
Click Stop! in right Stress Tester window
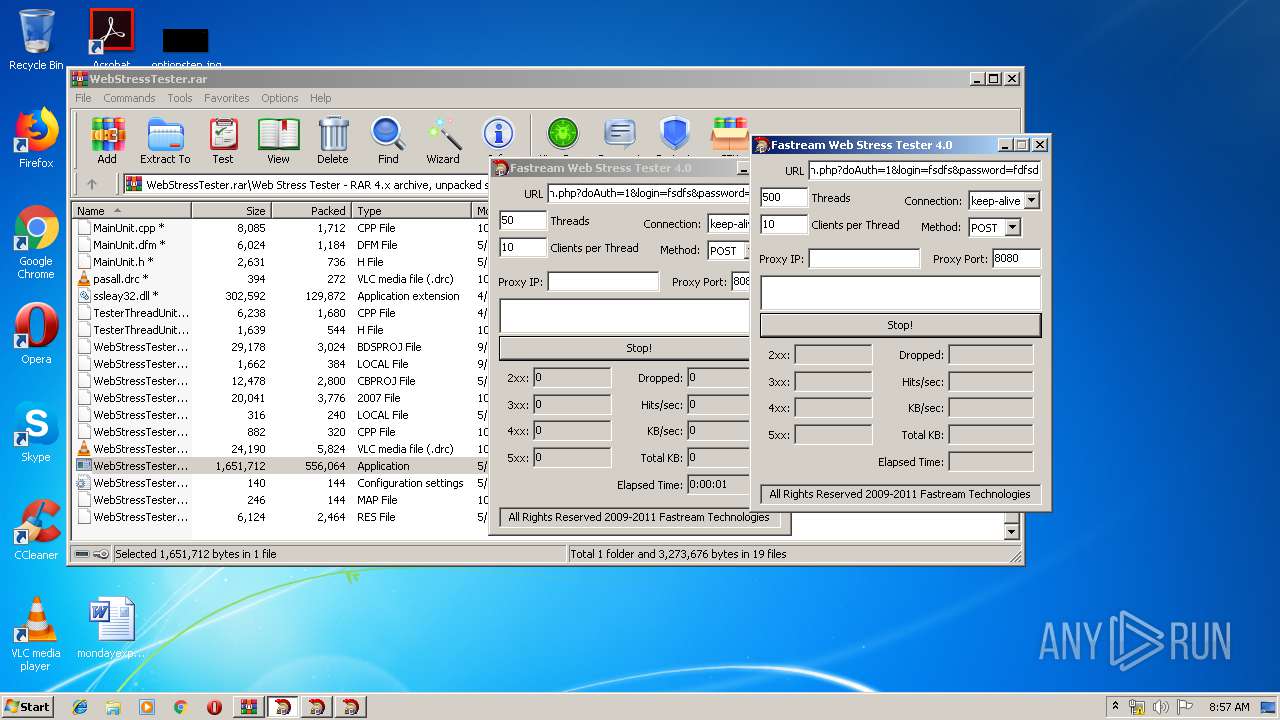(x=900, y=325)
